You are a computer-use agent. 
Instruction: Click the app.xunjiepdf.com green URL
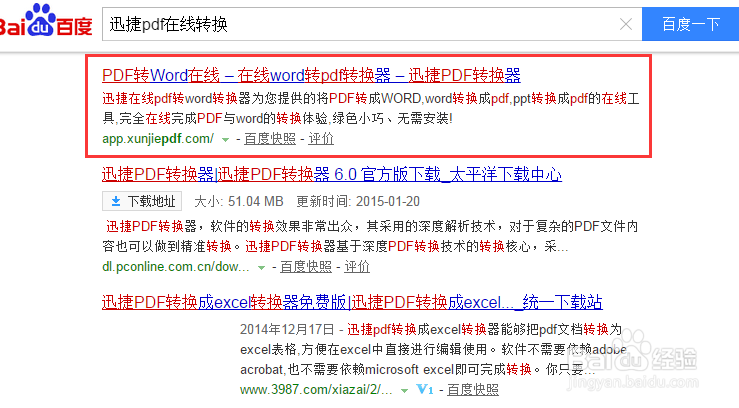click(x=158, y=139)
